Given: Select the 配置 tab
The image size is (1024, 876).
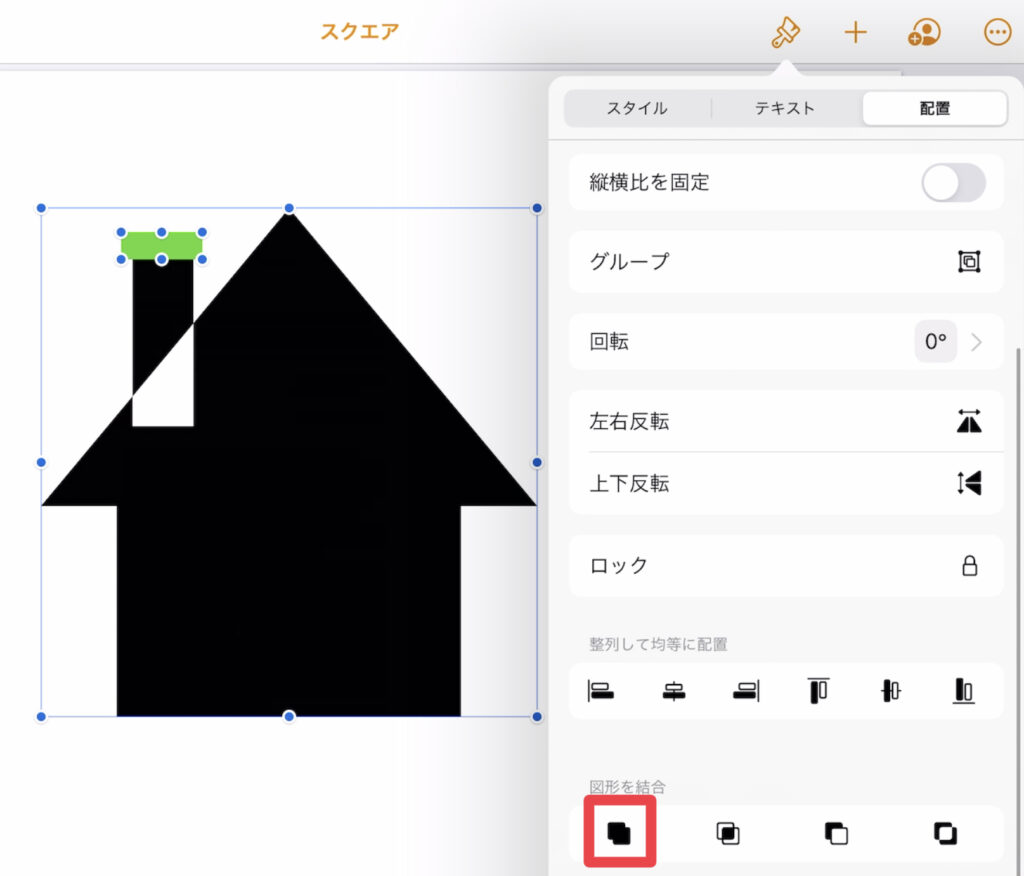Looking at the screenshot, I should tap(935, 108).
